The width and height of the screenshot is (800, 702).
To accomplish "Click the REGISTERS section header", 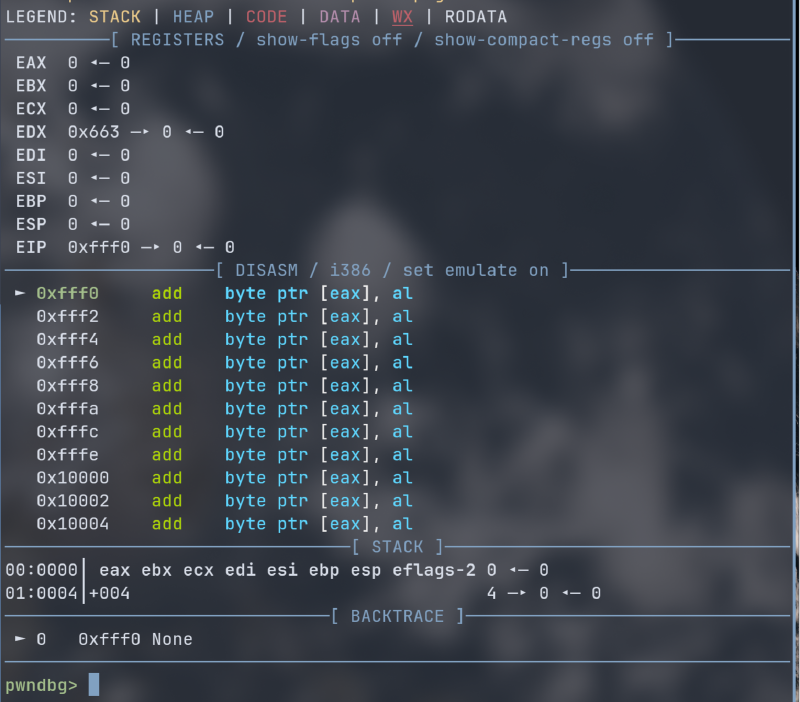I will [392, 40].
